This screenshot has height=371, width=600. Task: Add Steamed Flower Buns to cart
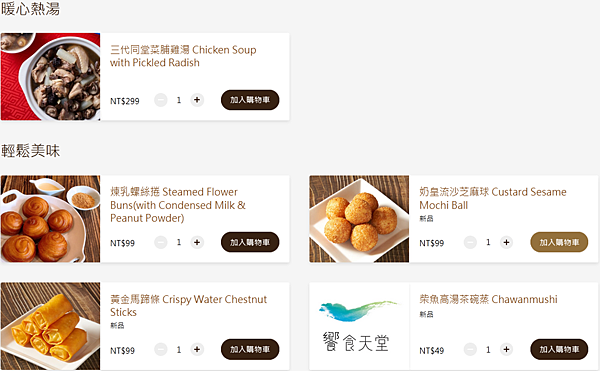(x=250, y=242)
